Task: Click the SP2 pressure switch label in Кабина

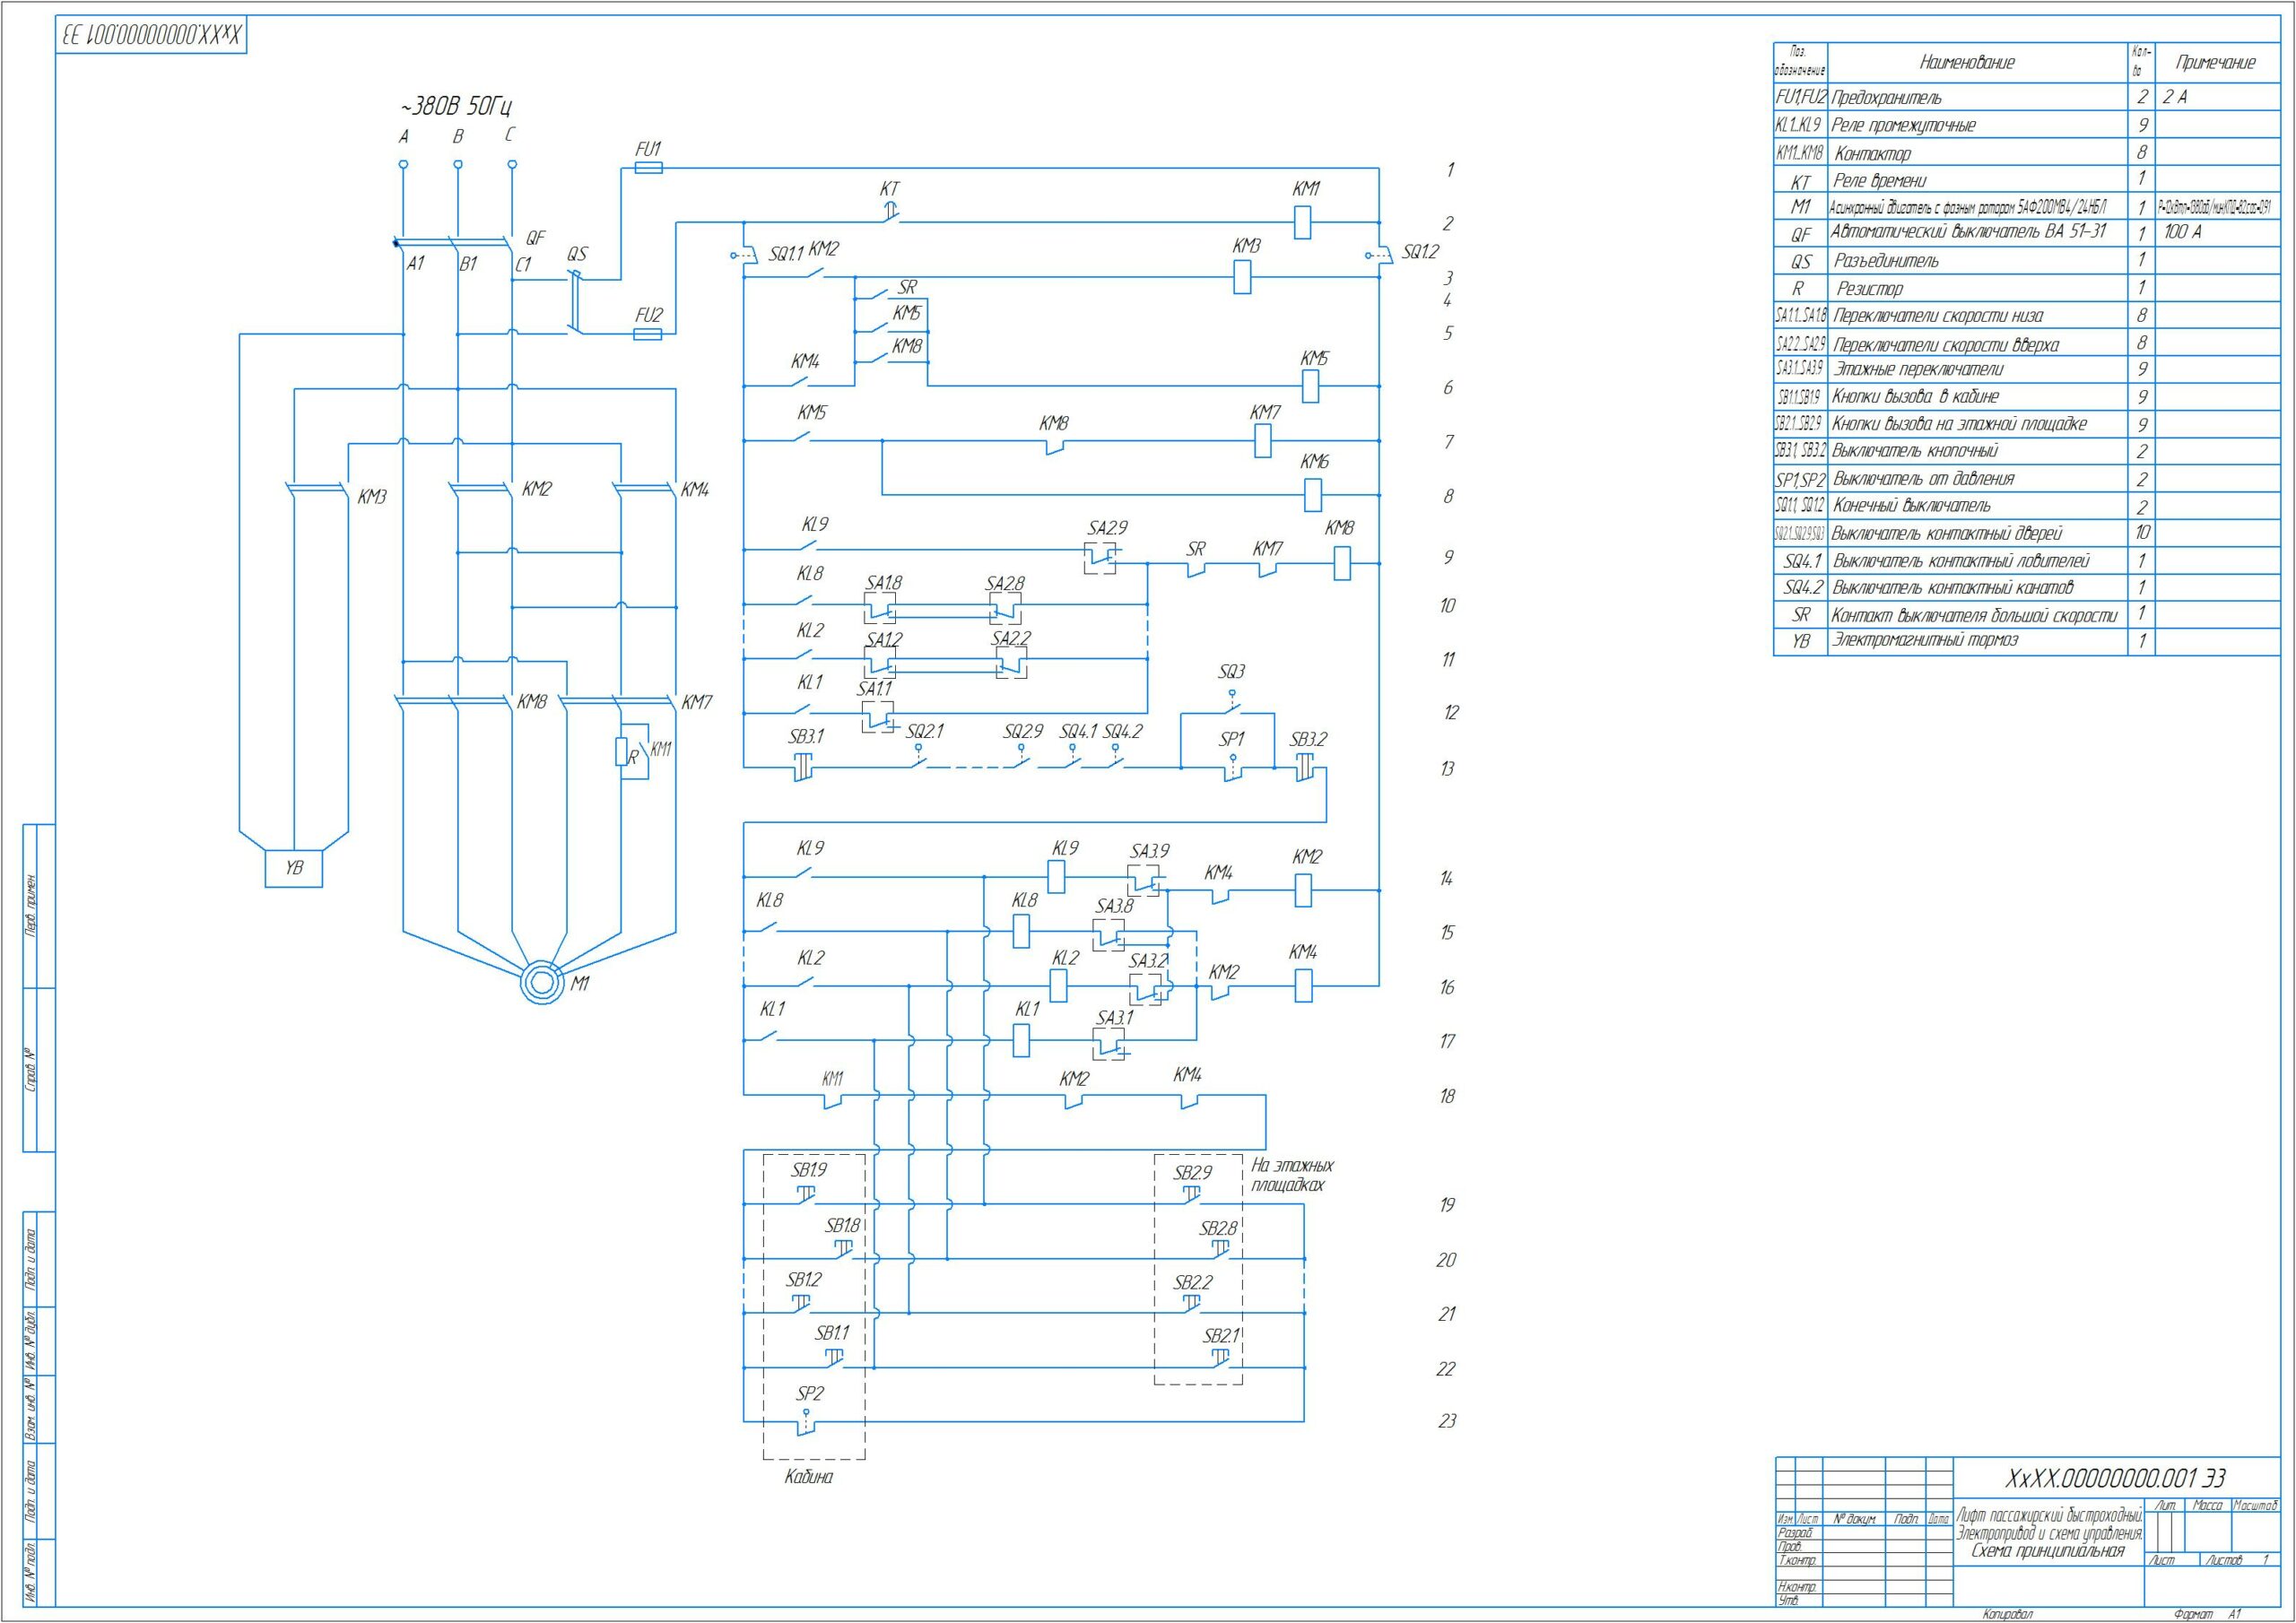Action: [810, 1394]
